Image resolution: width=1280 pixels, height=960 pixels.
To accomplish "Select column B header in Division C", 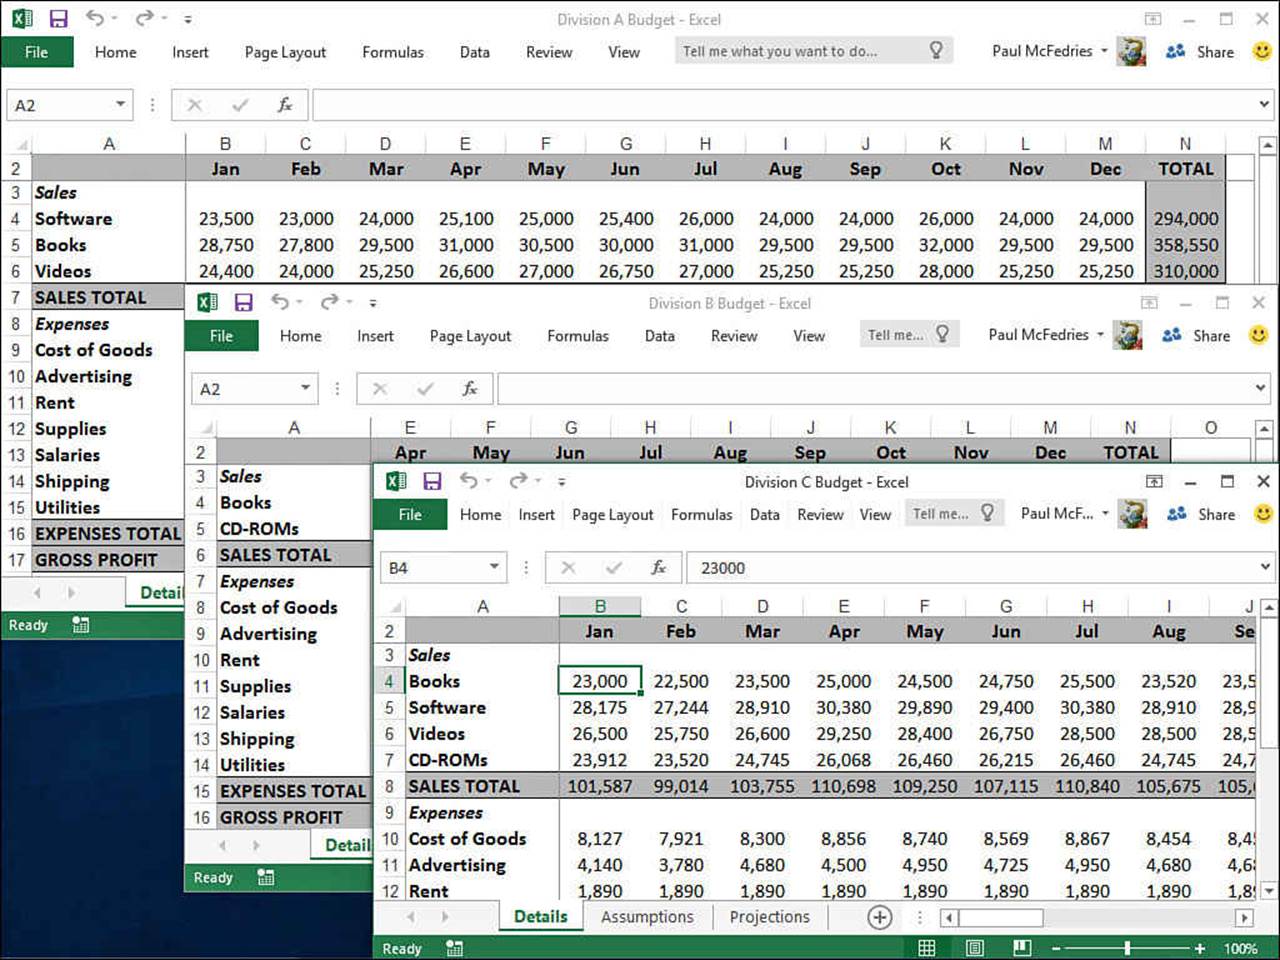I will 600,605.
